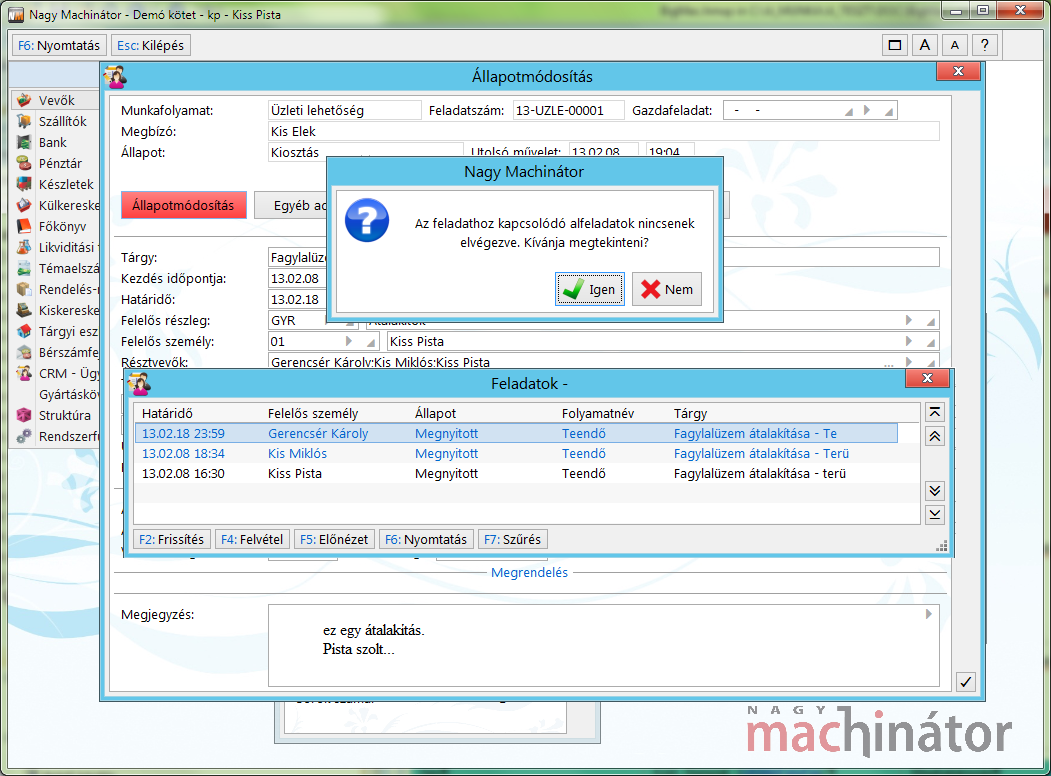Click the full-screen rectangle toolbar icon
Viewport: 1051px width, 776px height.
click(894, 45)
